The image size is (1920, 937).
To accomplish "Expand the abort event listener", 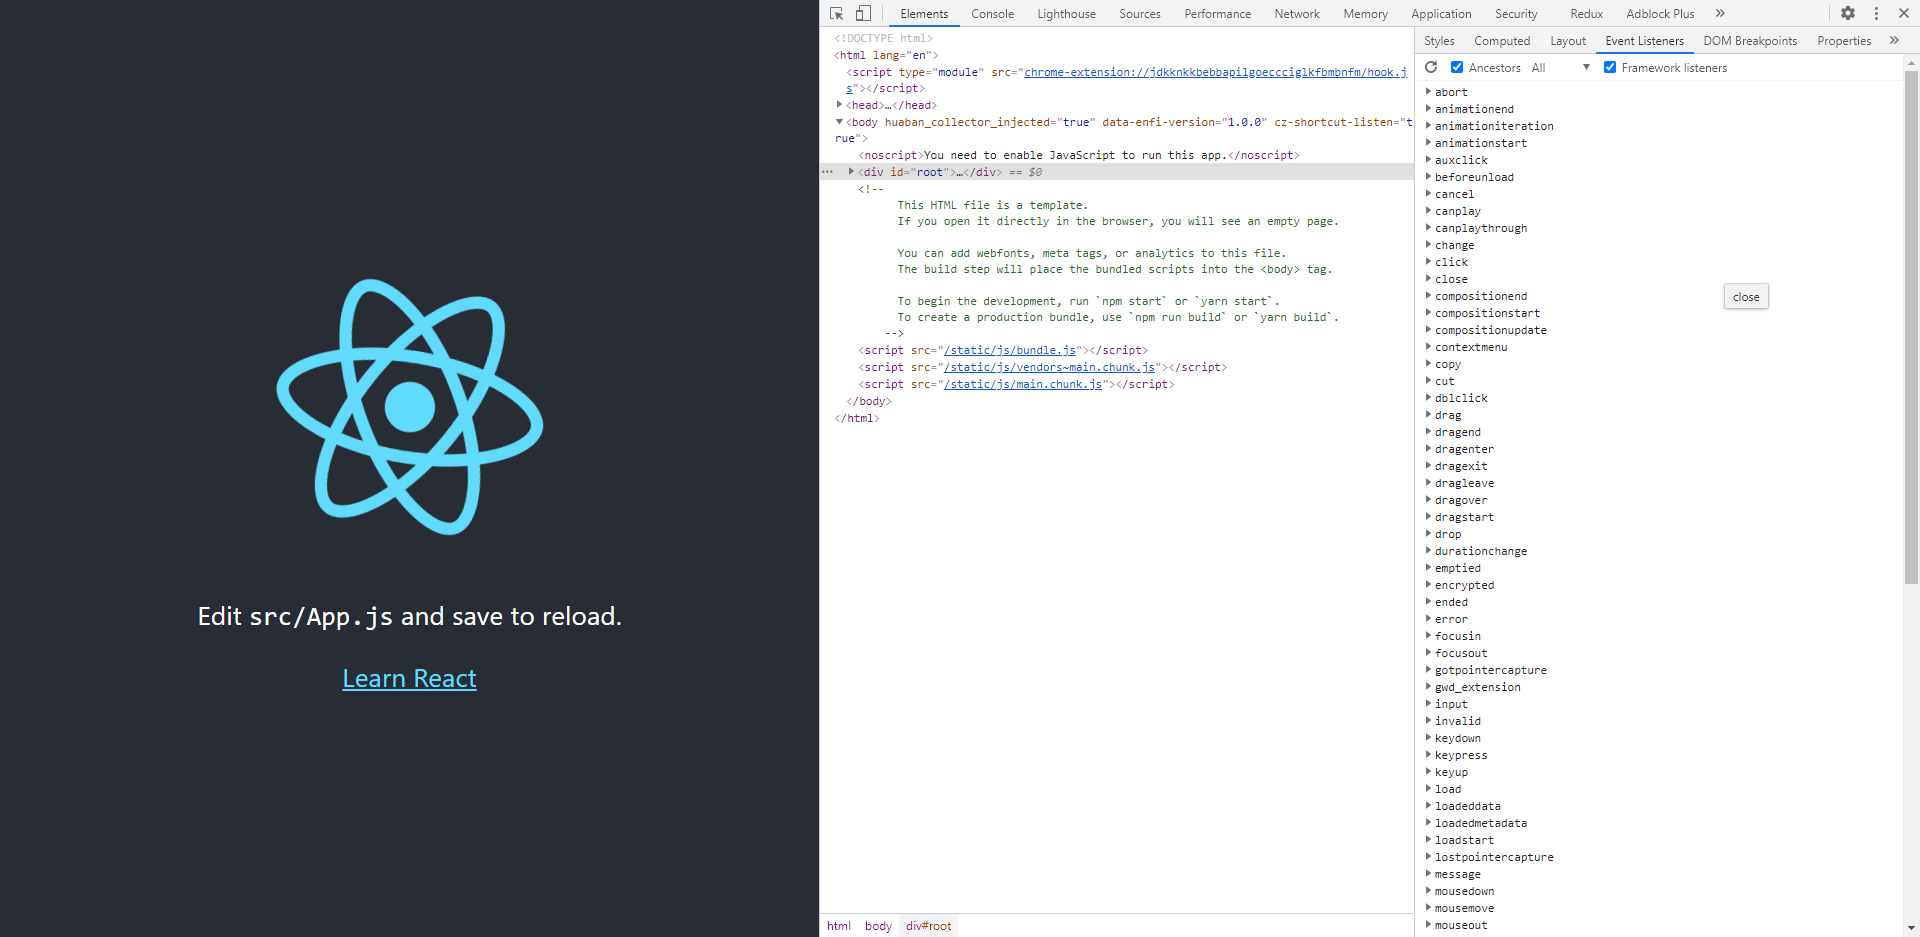I will (x=1428, y=91).
